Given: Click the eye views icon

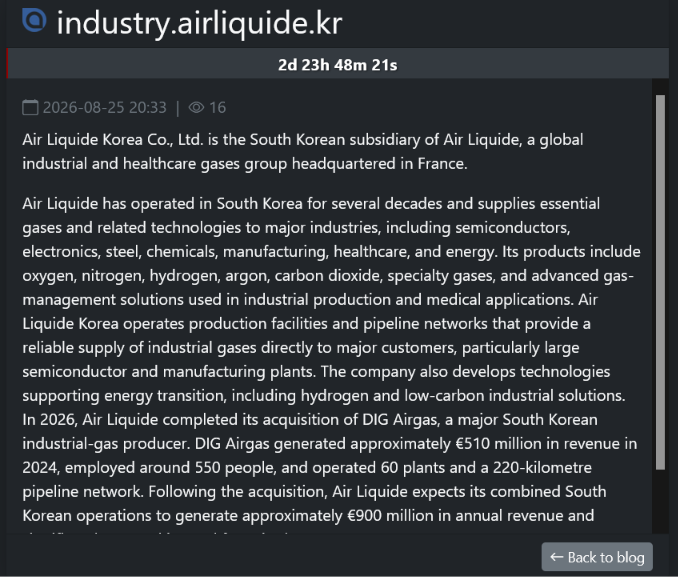Looking at the screenshot, I should pos(196,107).
